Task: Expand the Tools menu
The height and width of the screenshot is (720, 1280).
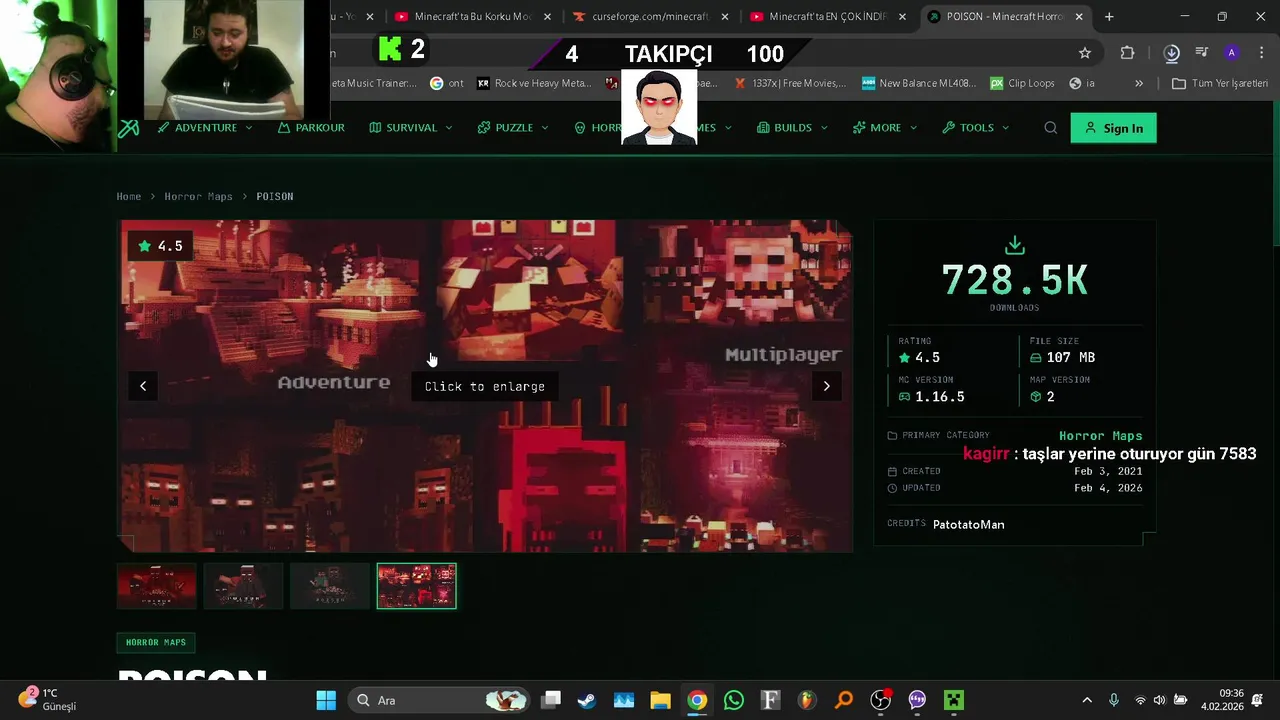Action: coord(976,128)
